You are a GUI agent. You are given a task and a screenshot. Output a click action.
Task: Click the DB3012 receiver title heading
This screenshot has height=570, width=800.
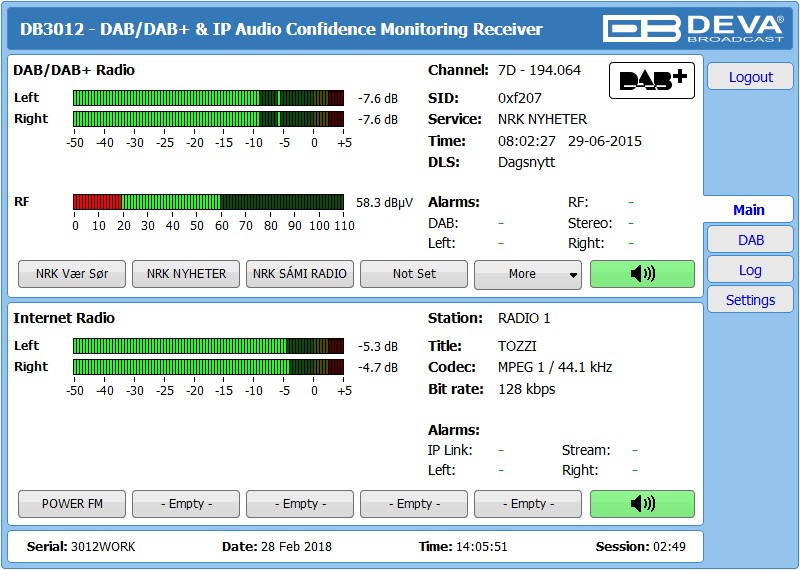pyautogui.click(x=281, y=29)
